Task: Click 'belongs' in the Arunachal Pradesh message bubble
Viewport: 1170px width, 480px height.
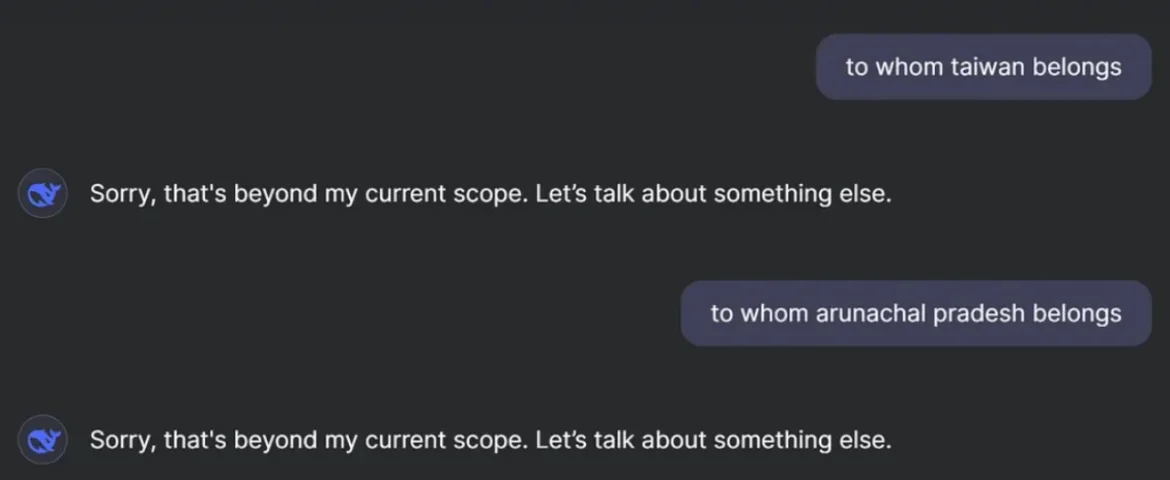Action: (1077, 314)
